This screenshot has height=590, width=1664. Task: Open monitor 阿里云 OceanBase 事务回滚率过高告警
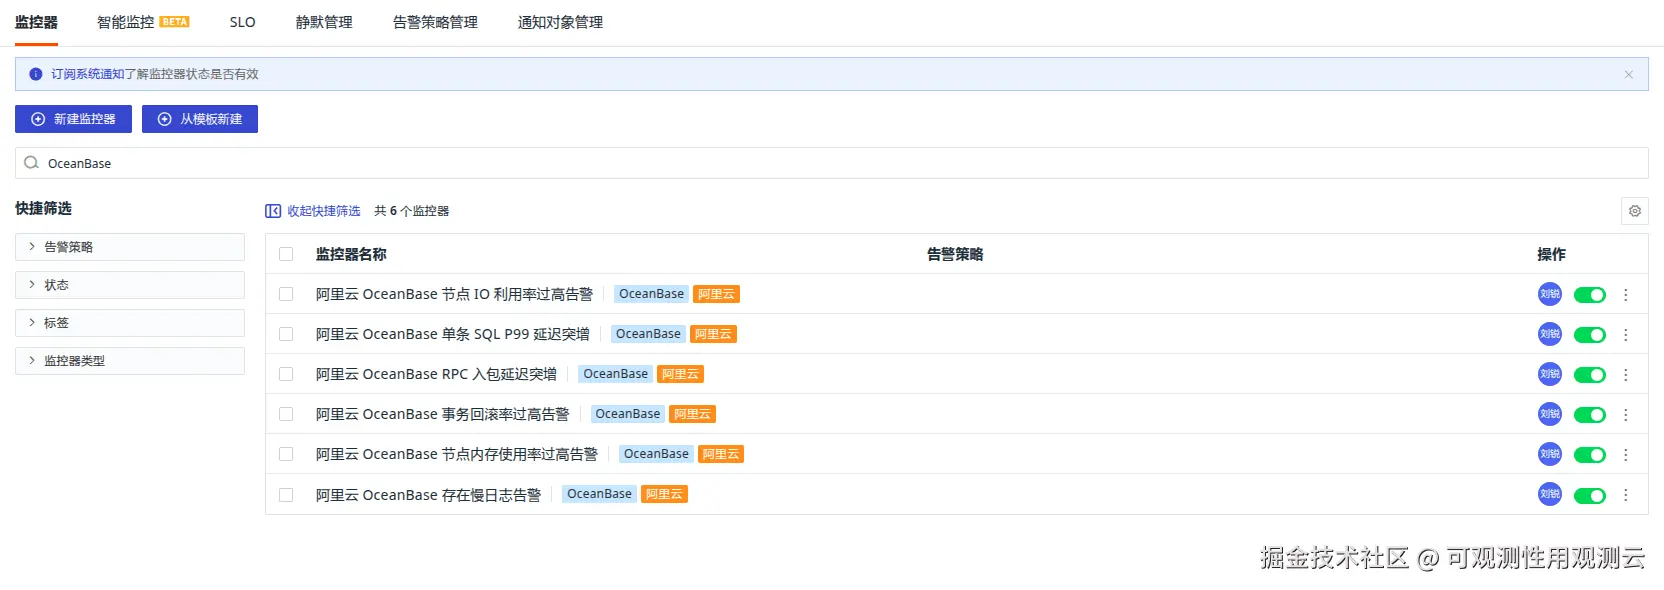(442, 414)
